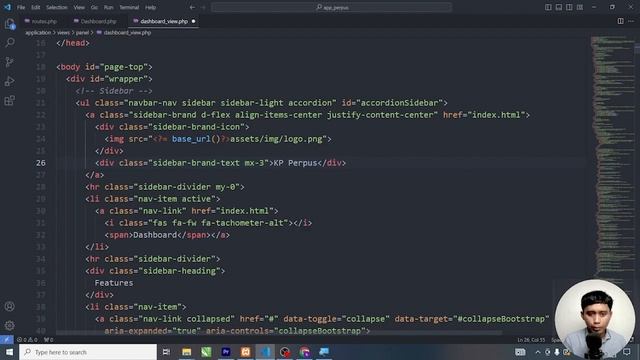Image resolution: width=640 pixels, height=360 pixels.
Task: Click the 'KP Perpus' text on line 26
Action: pos(295,163)
